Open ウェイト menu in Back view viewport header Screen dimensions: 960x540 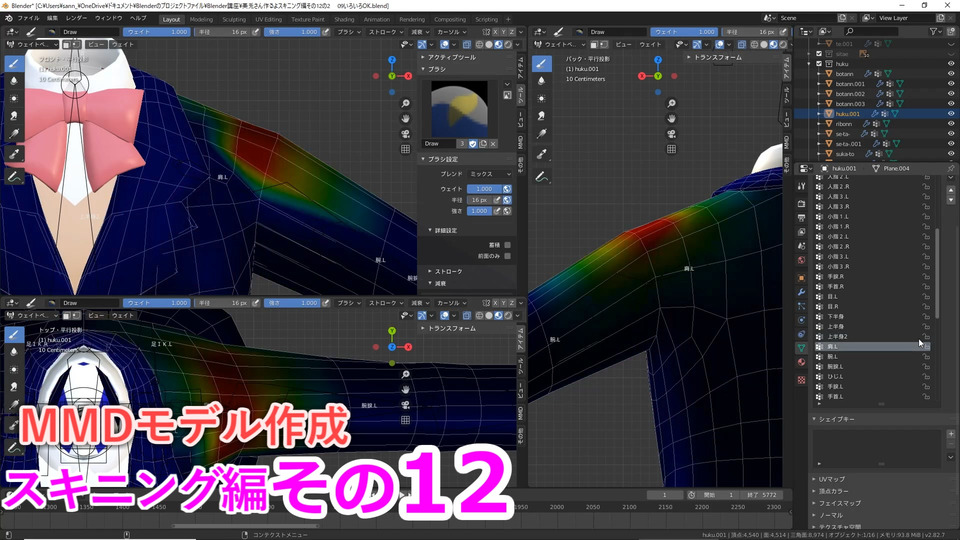(x=650, y=44)
